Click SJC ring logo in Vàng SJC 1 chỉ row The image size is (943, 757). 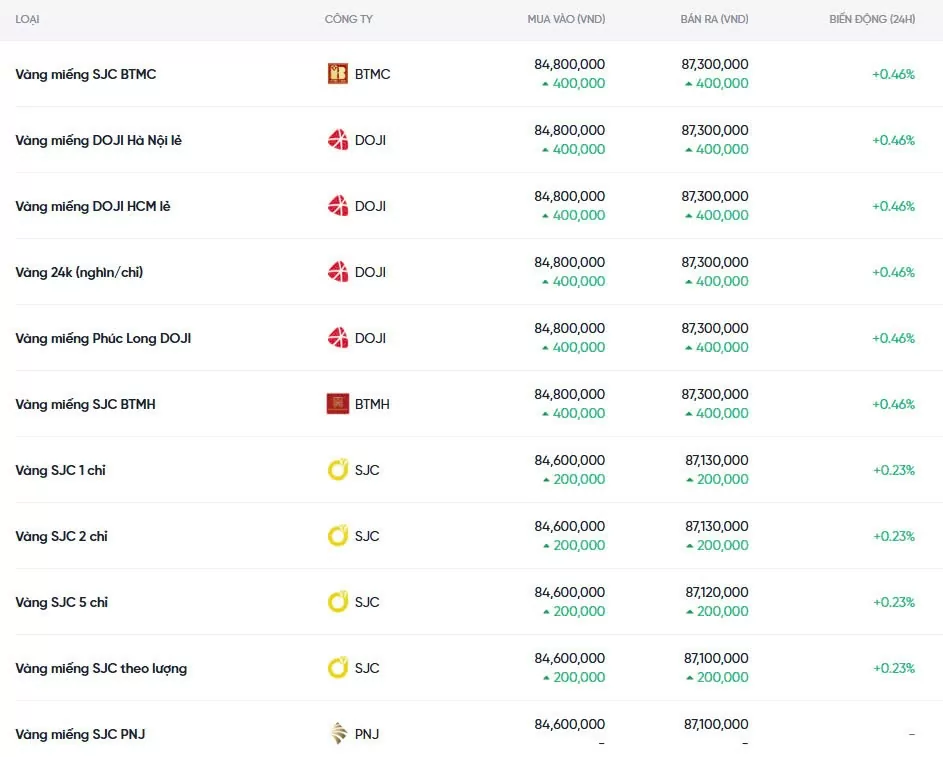[x=337, y=470]
